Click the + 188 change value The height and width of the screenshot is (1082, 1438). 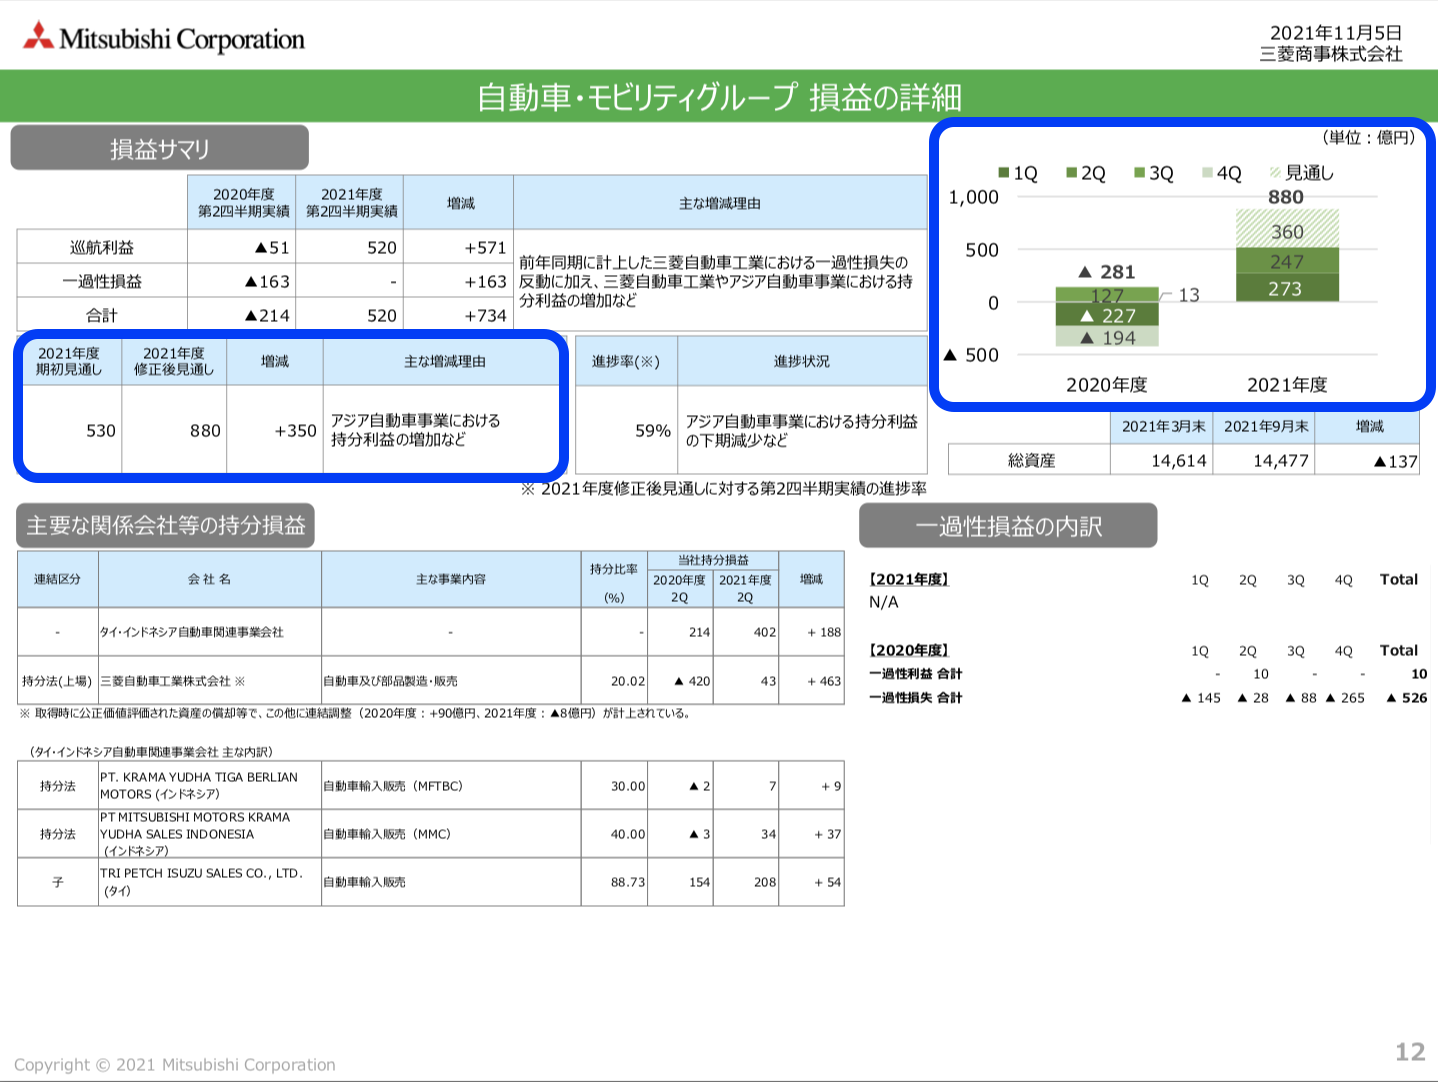click(x=824, y=632)
